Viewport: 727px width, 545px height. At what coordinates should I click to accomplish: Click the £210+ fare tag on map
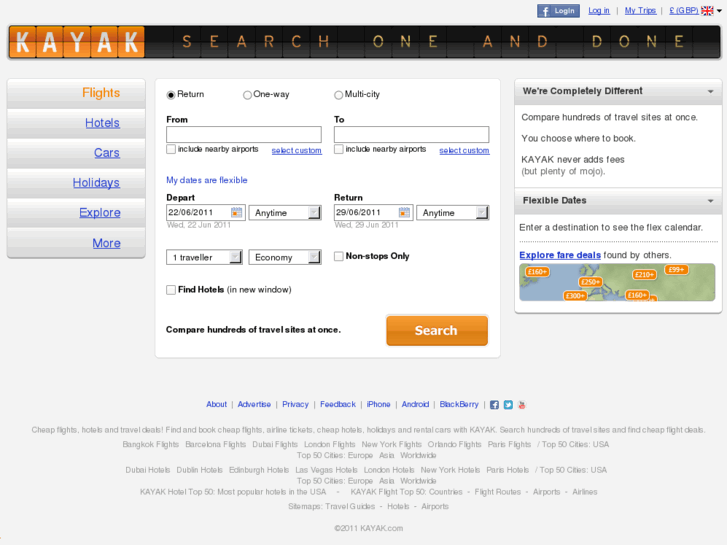[x=644, y=275]
